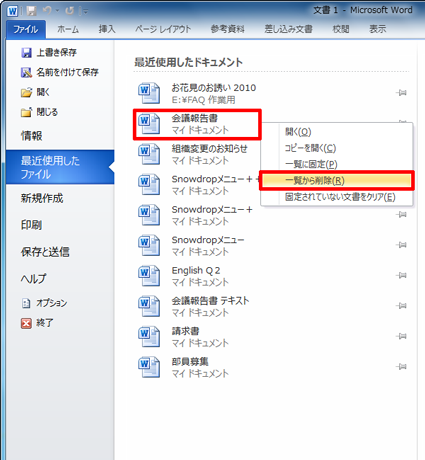Choose 固定されていない文書をクリア(E) from context menu
This screenshot has height=460, width=425.
click(337, 197)
